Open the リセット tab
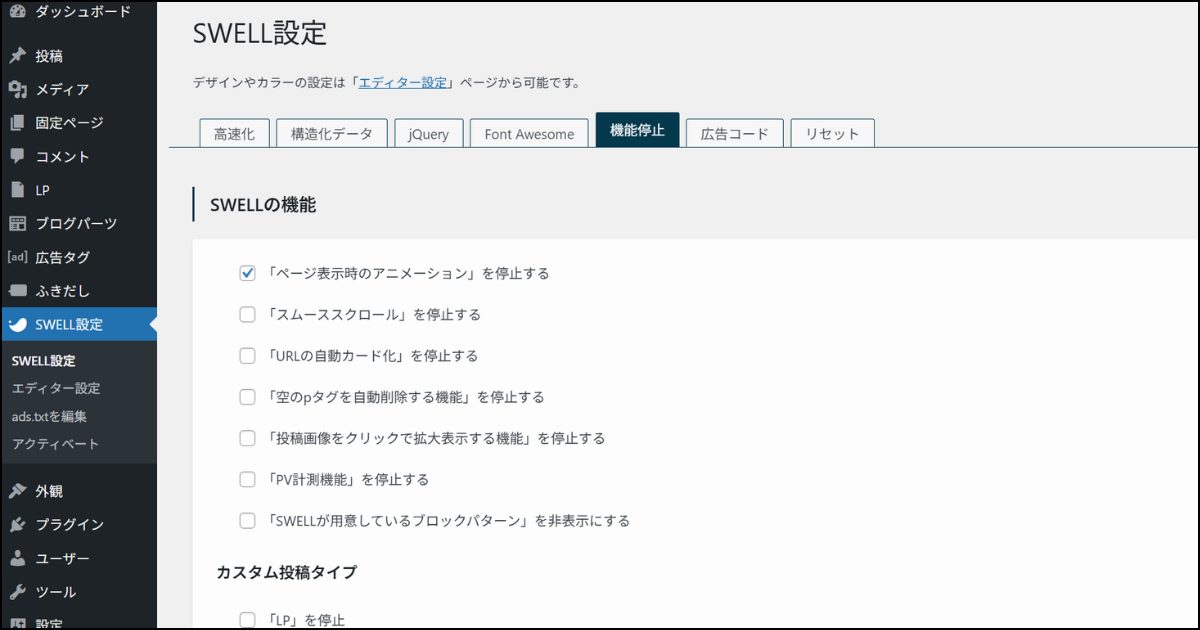The width and height of the screenshot is (1200, 630). [x=833, y=133]
